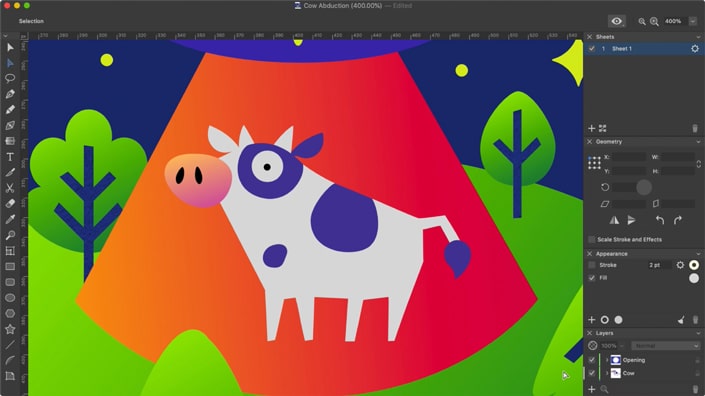Click the Appearance broom clear icon
The width and height of the screenshot is (705, 396).
[681, 320]
